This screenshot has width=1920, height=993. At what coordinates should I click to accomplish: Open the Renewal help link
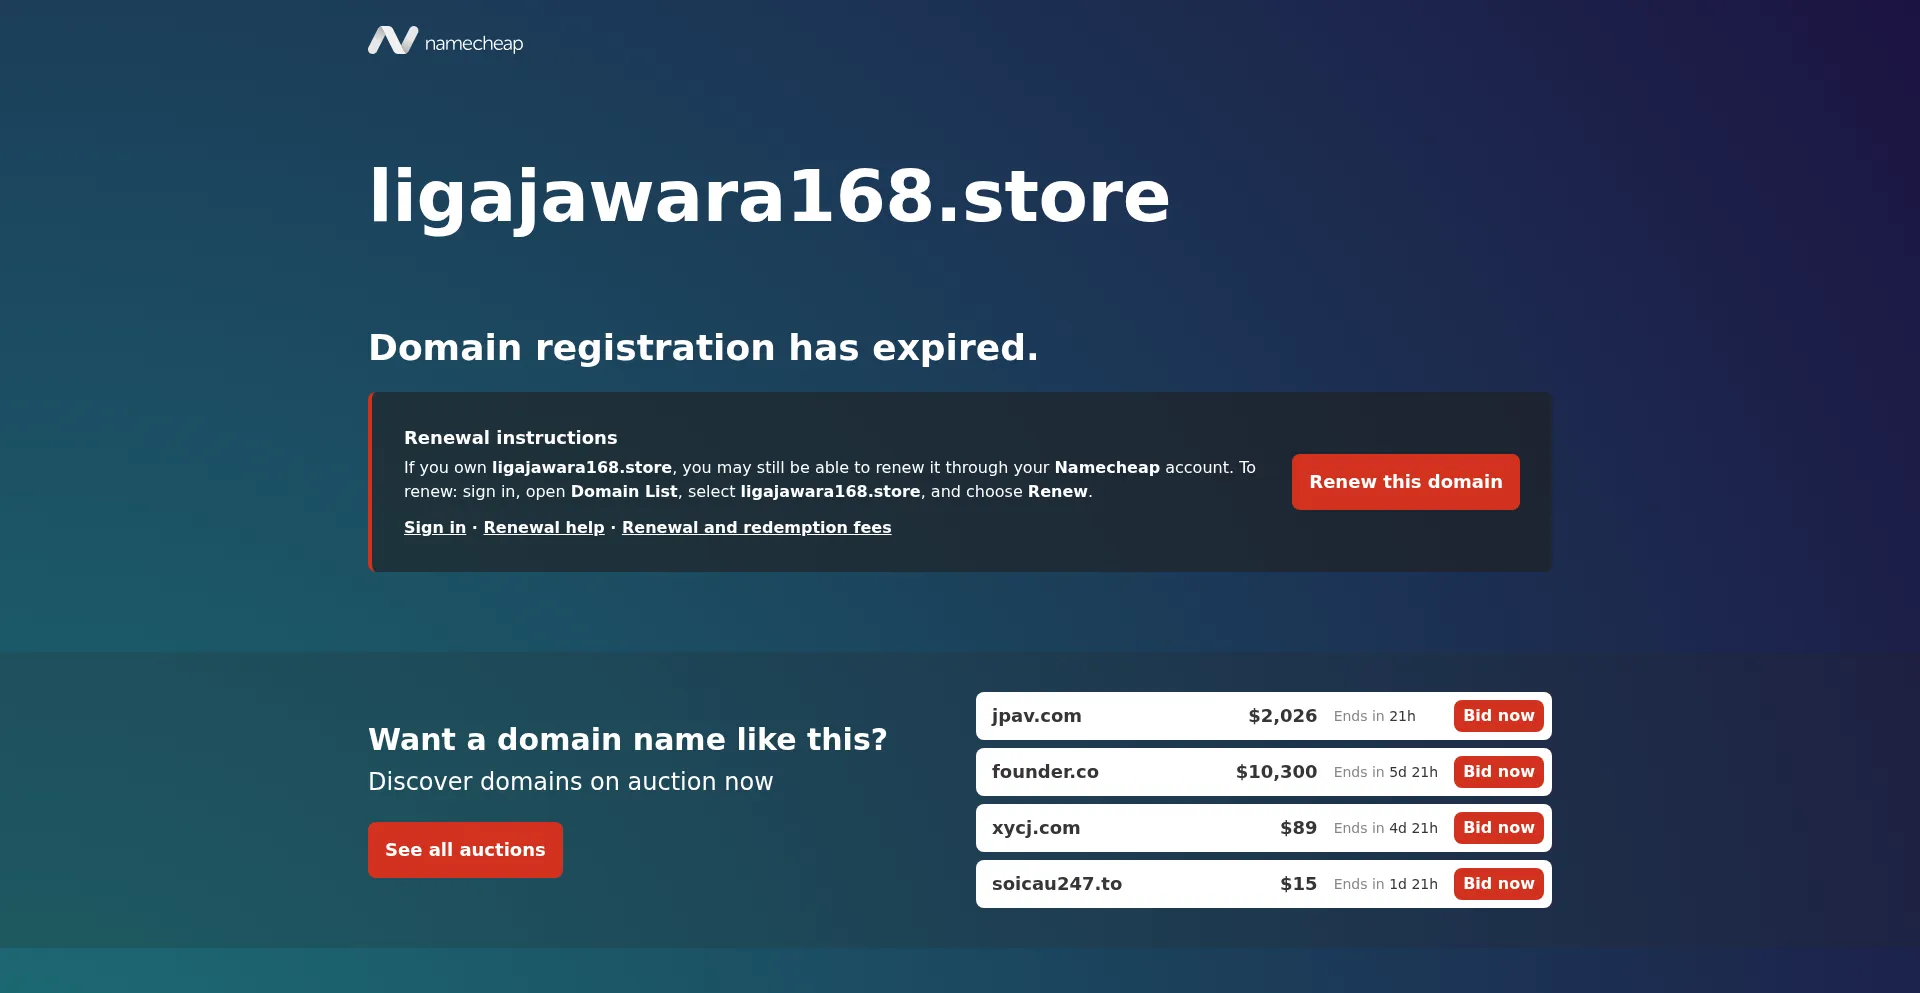coord(544,527)
